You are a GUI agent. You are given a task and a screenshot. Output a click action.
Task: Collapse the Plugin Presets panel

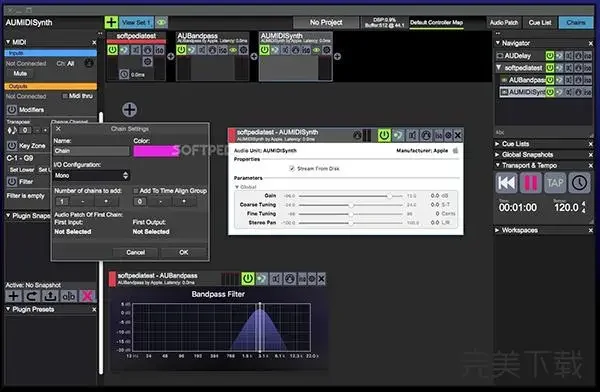click(x=8, y=309)
